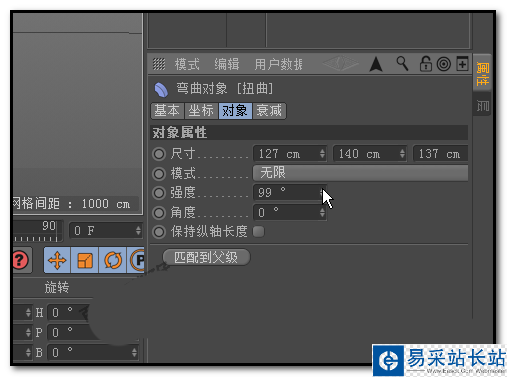Toggle the 强度 keyframe circle
Image resolution: width=507 pixels, height=377 pixels.
[159, 193]
